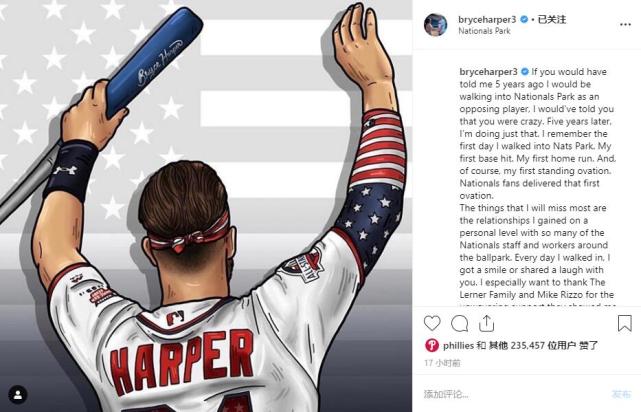Screen dimensions: 641x412
Task: Open bryceharper3 profile picture in header
Action: pyautogui.click(x=435, y=25)
